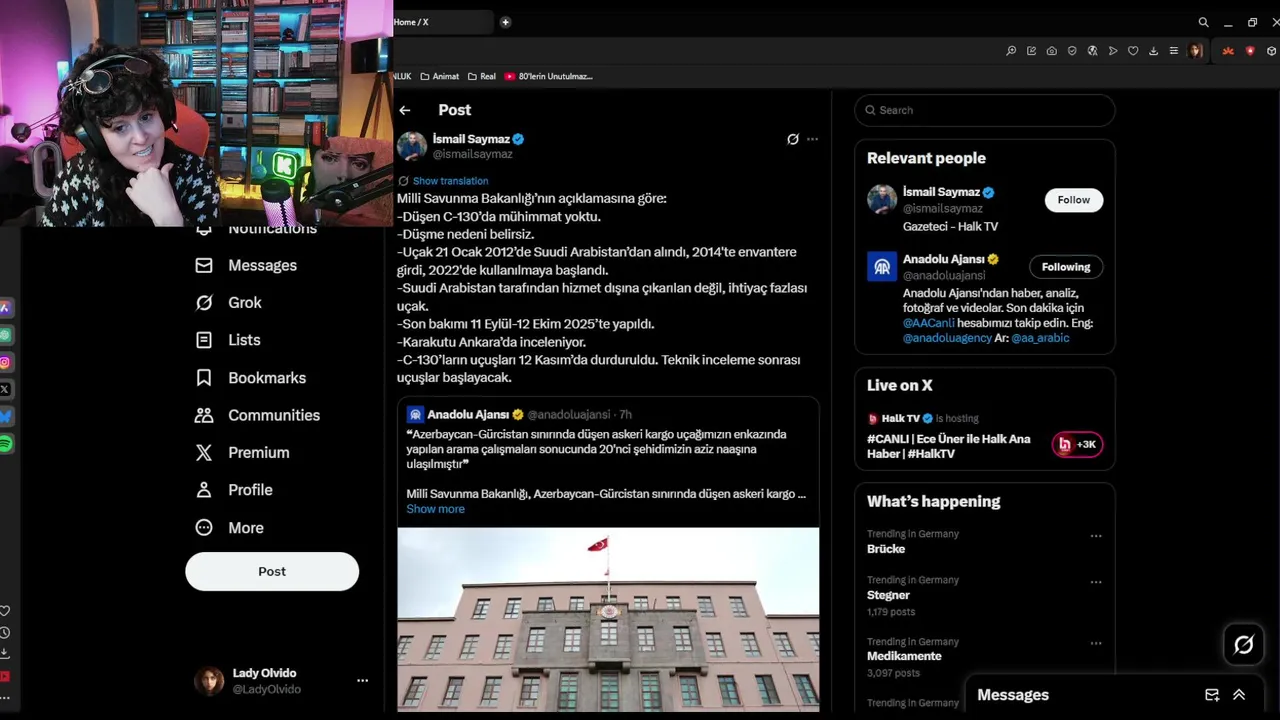The width and height of the screenshot is (1280, 720).
Task: Open Anadolu Ajansı name in quoted post
Action: [468, 414]
